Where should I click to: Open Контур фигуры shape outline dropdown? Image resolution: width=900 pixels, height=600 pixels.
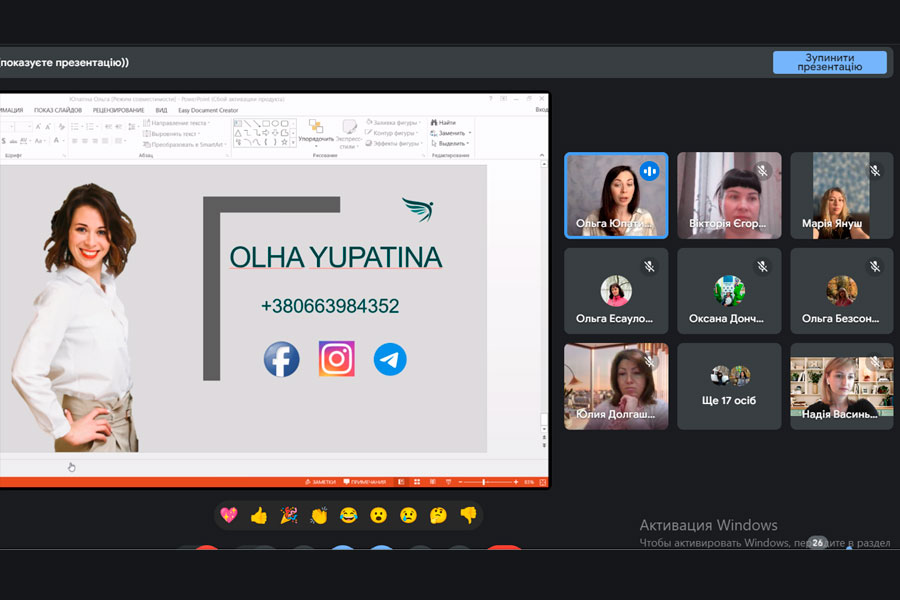[392, 133]
